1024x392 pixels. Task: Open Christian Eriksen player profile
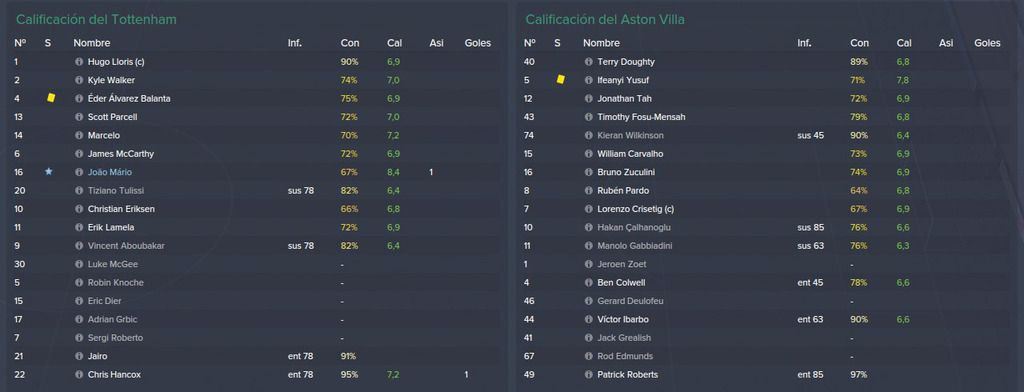[x=121, y=208]
